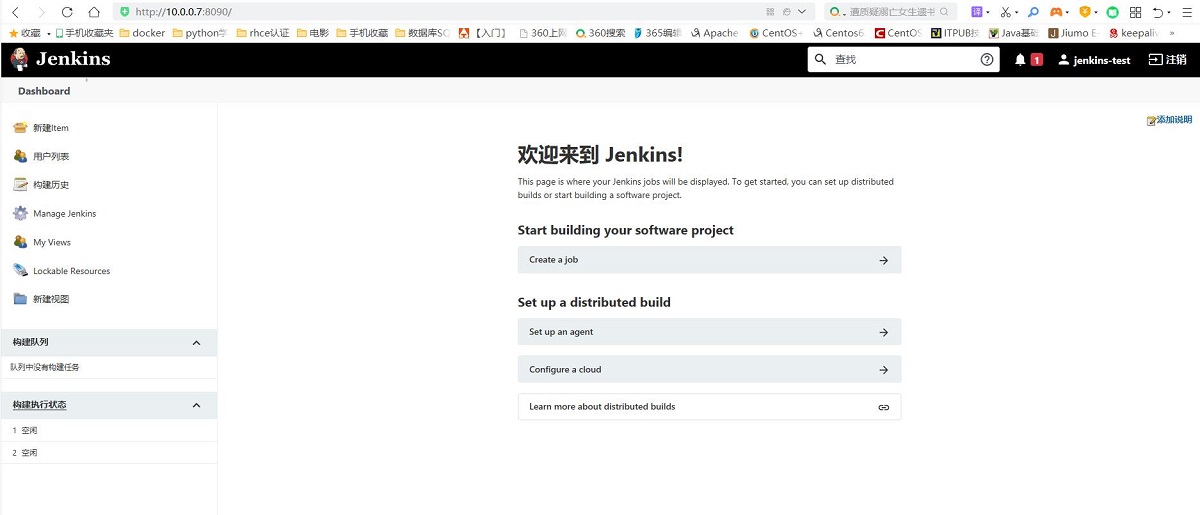Click the browser forward arrow
The height and width of the screenshot is (515, 1200).
pyautogui.click(x=41, y=12)
